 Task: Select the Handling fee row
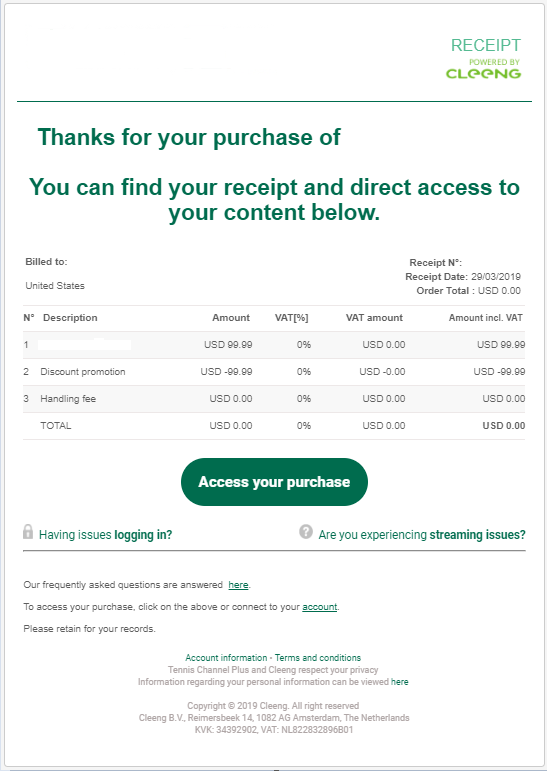tap(274, 399)
